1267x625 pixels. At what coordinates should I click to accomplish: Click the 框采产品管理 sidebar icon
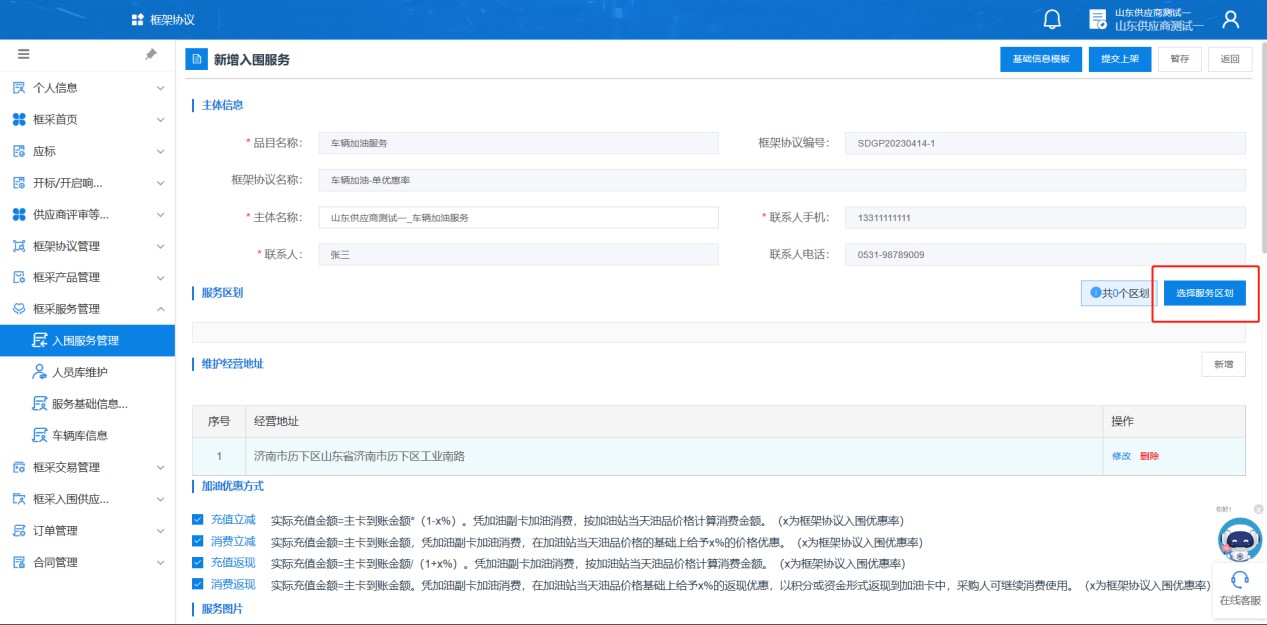click(x=19, y=277)
